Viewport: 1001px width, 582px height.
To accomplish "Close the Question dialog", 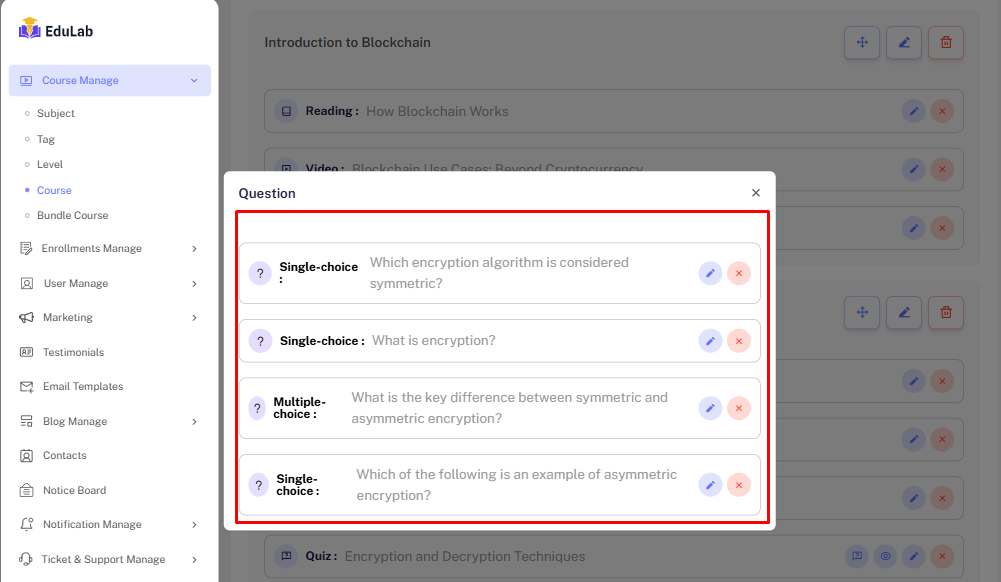I will 756,193.
